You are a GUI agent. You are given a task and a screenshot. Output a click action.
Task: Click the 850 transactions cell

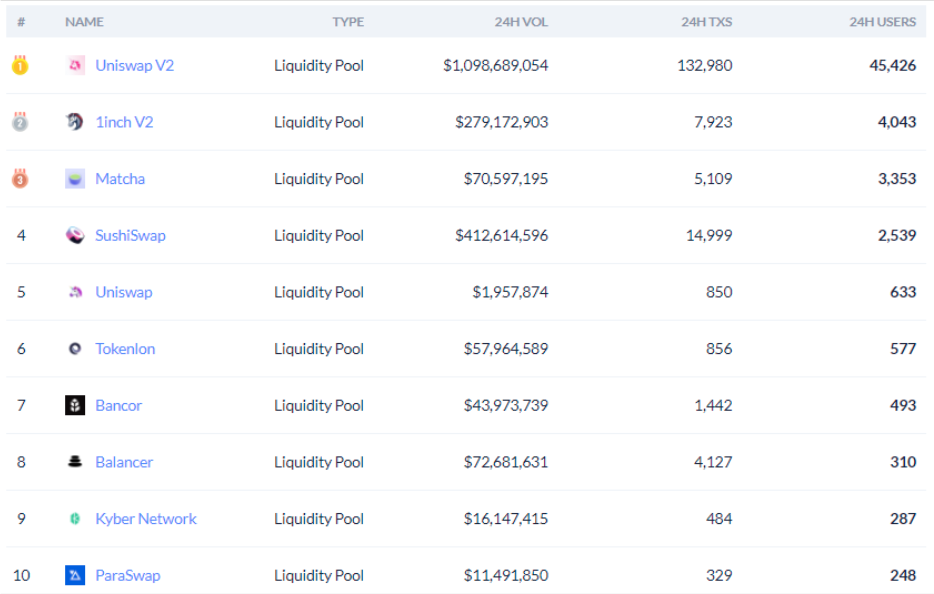pos(719,292)
